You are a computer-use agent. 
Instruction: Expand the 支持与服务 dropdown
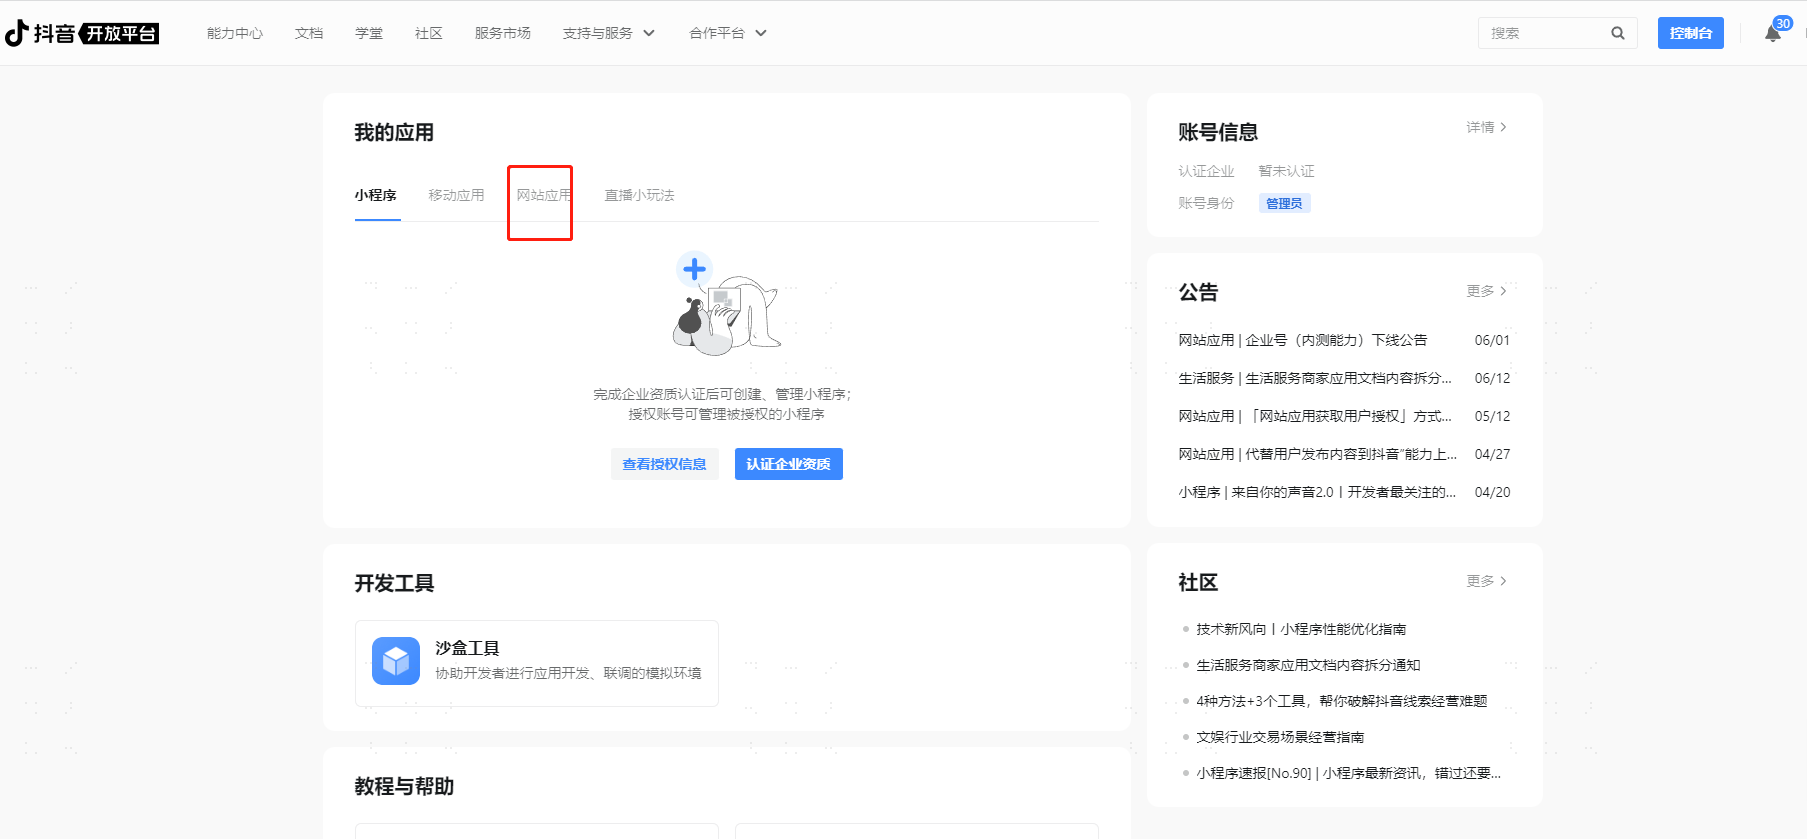(608, 33)
